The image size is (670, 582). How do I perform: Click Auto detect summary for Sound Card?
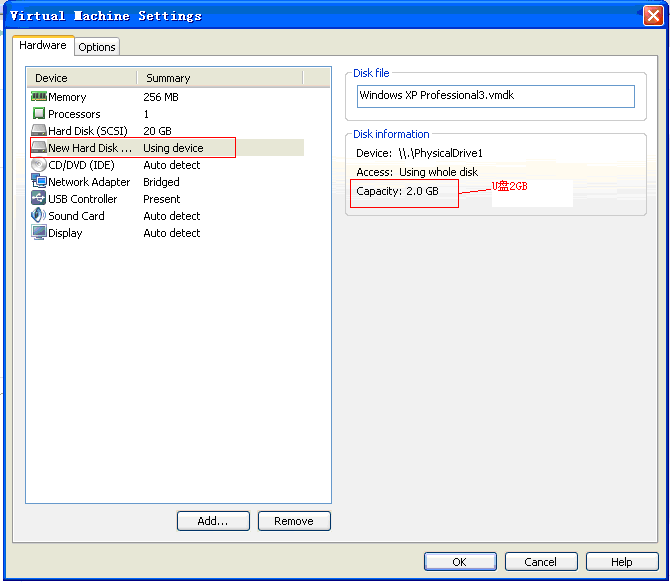172,216
